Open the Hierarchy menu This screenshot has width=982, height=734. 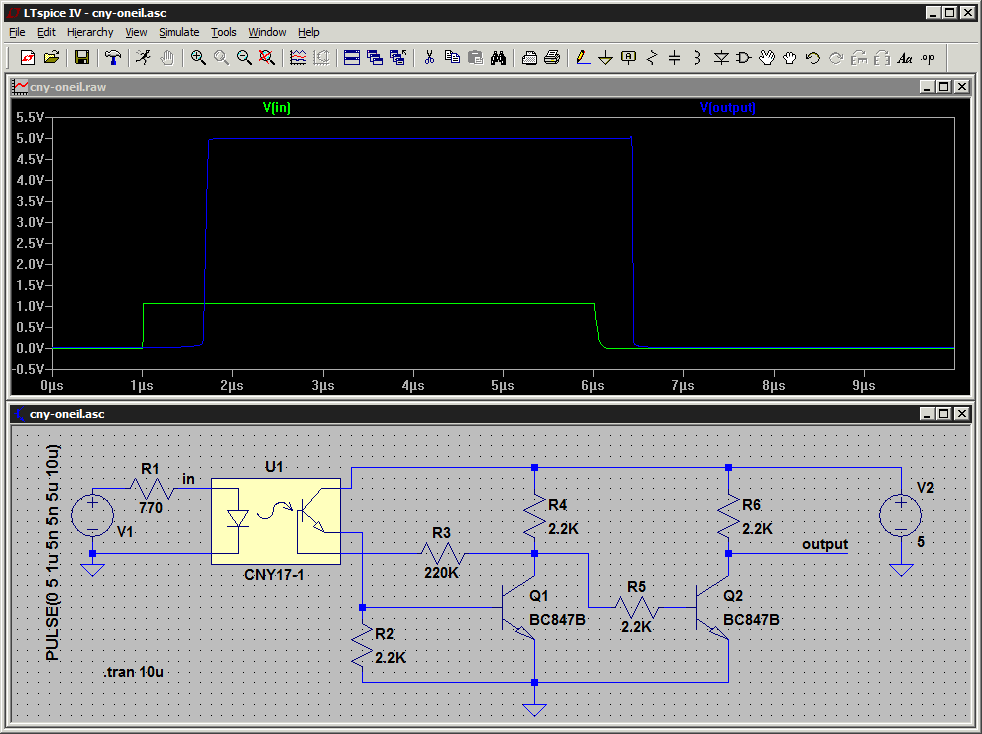pos(90,32)
